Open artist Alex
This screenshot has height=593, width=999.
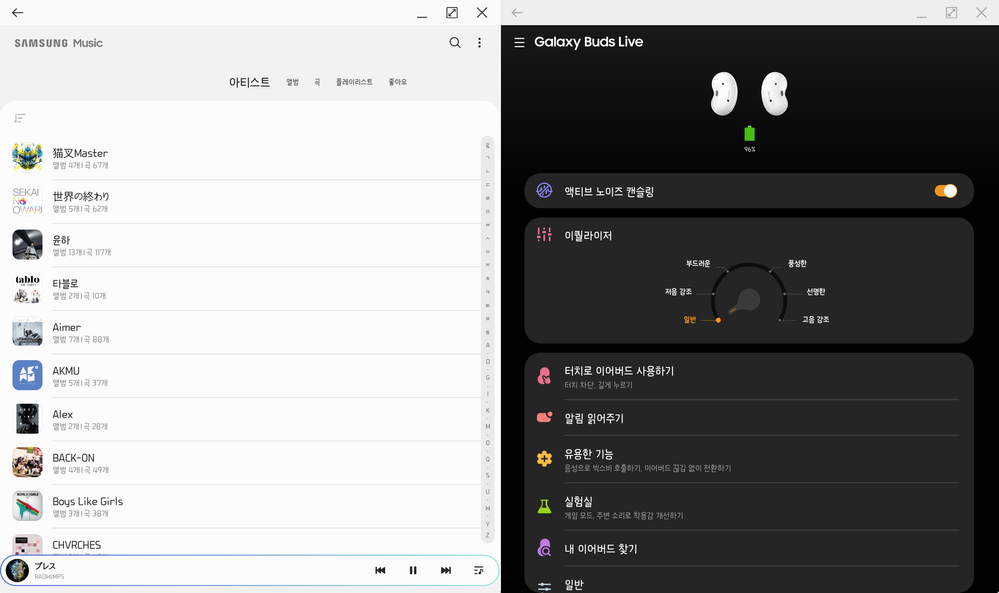[242, 419]
